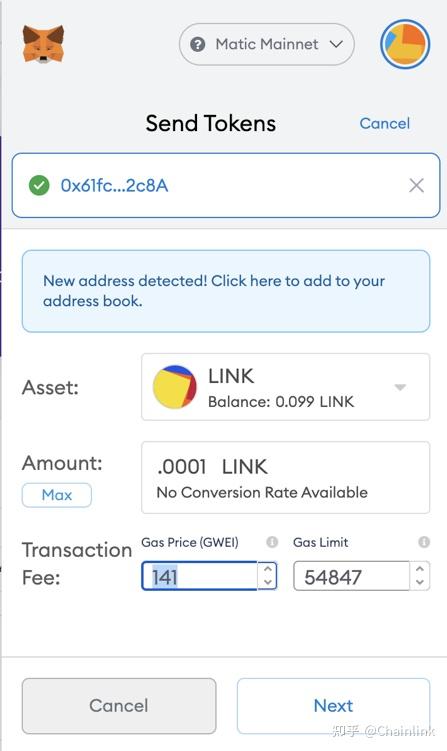The height and width of the screenshot is (751, 447).
Task: Open Gas Price info tooltip icon
Action: pyautogui.click(x=272, y=542)
